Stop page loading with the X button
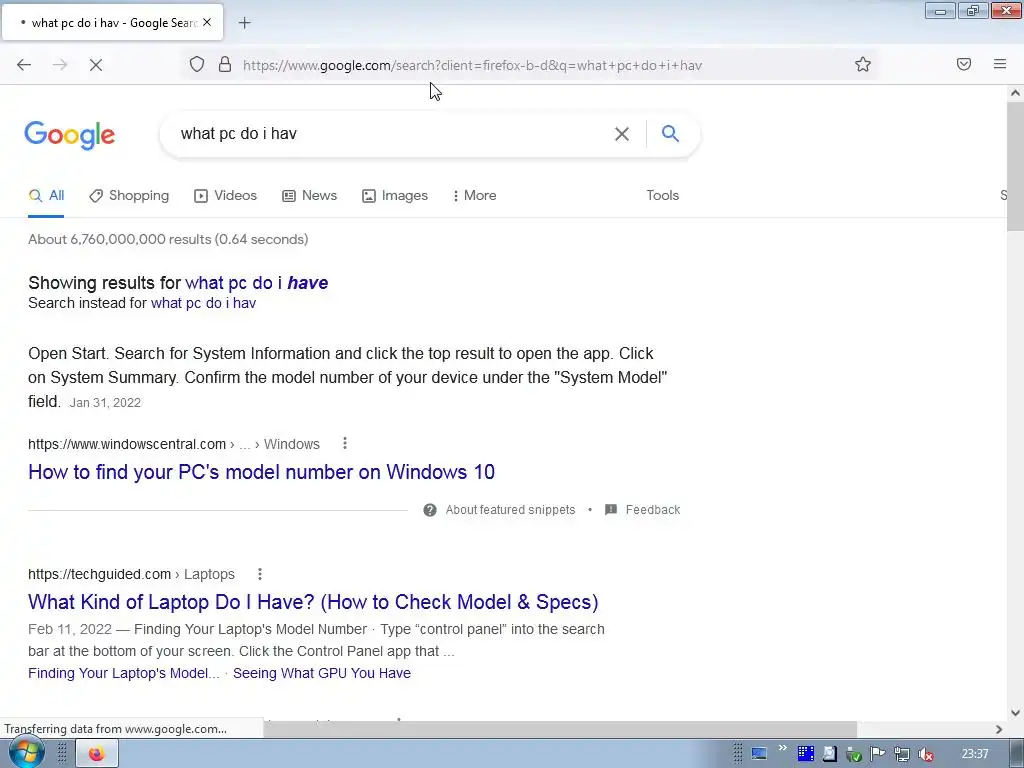Image resolution: width=1024 pixels, height=768 pixels. tap(96, 65)
